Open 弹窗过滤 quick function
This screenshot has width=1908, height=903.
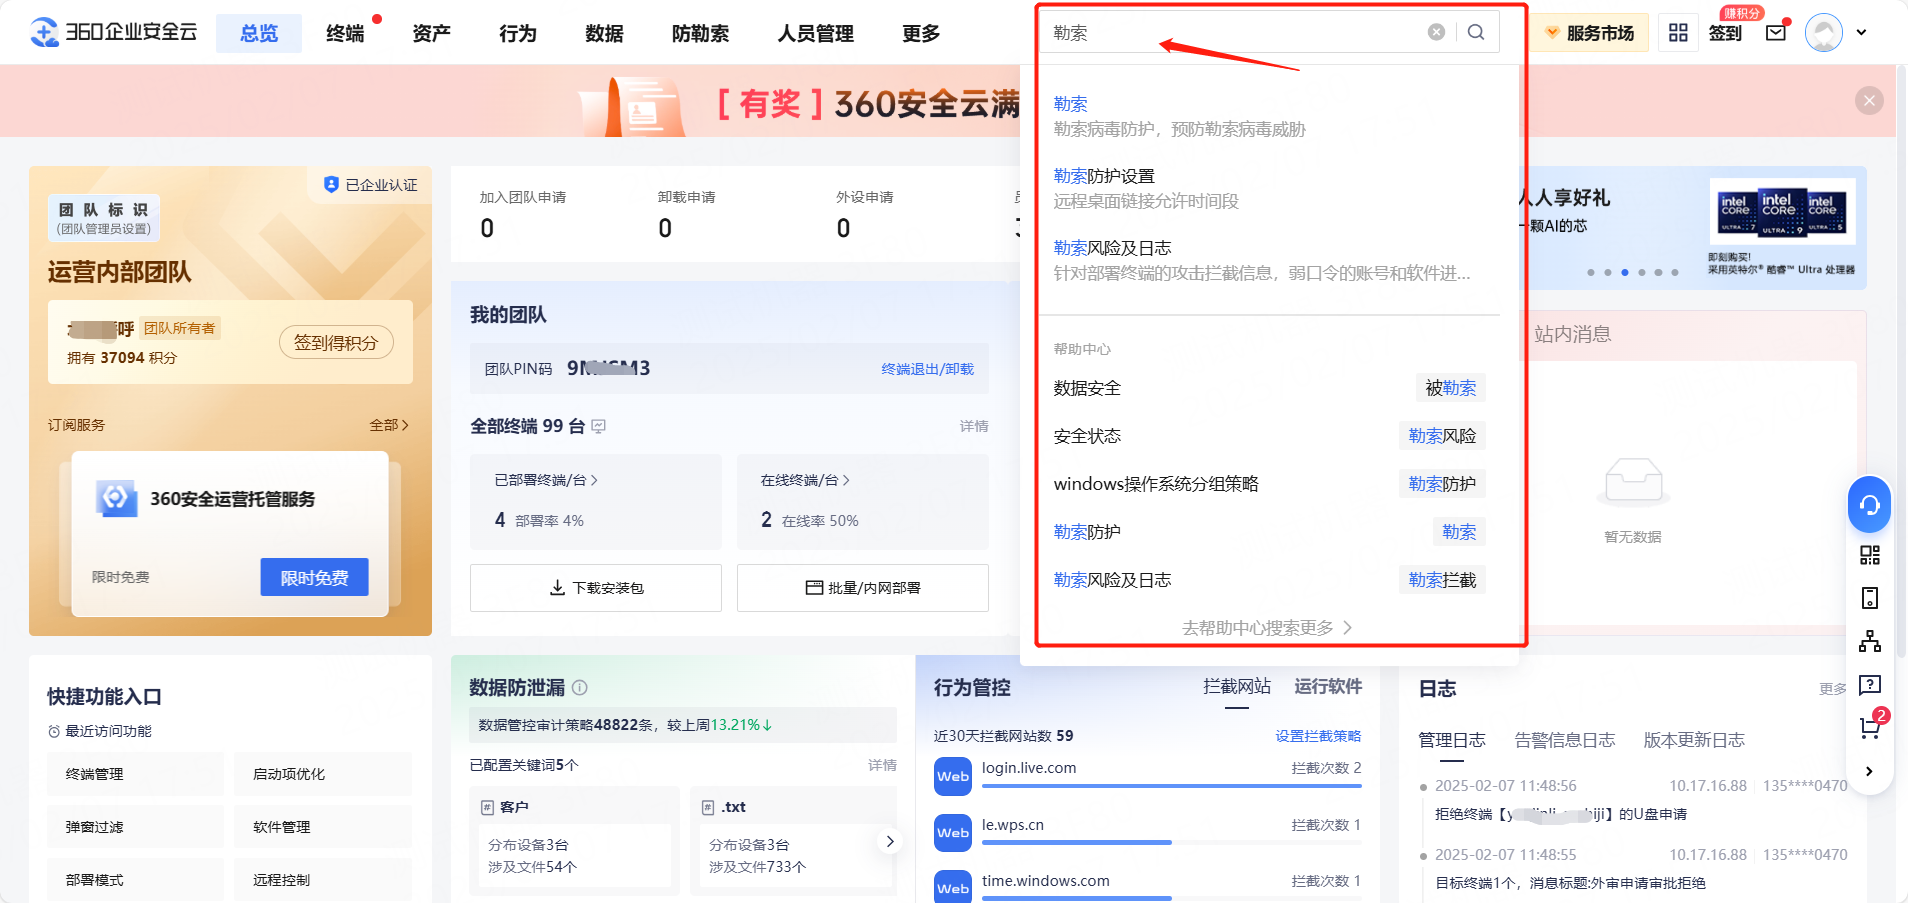coord(135,827)
